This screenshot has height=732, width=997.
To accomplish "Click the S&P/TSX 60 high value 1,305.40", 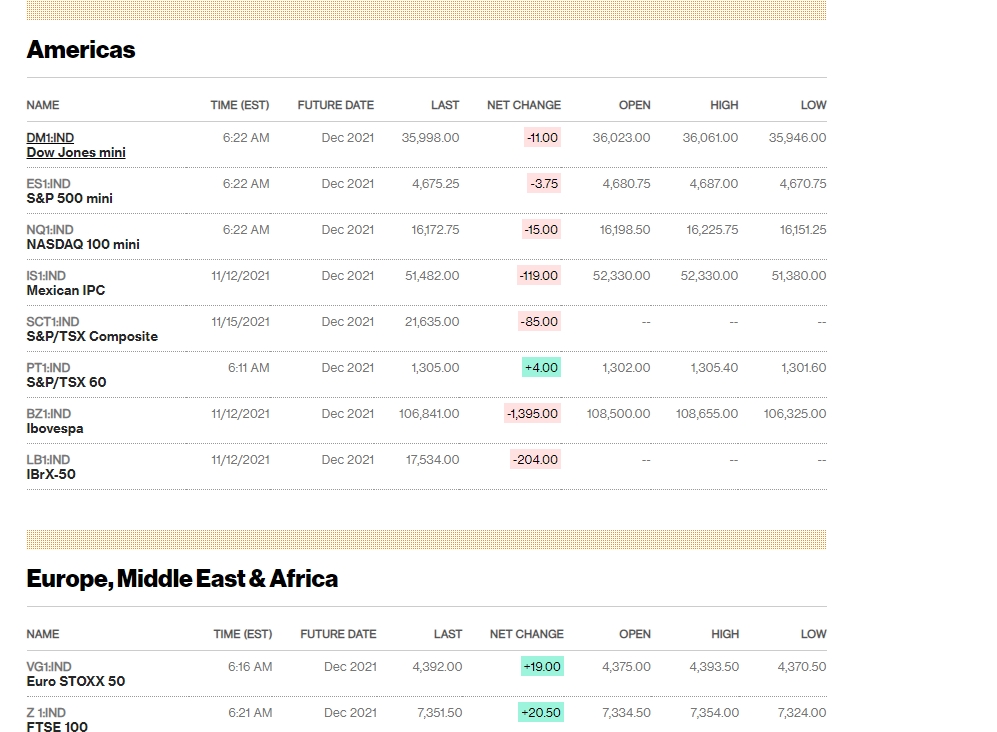I will [x=714, y=368].
